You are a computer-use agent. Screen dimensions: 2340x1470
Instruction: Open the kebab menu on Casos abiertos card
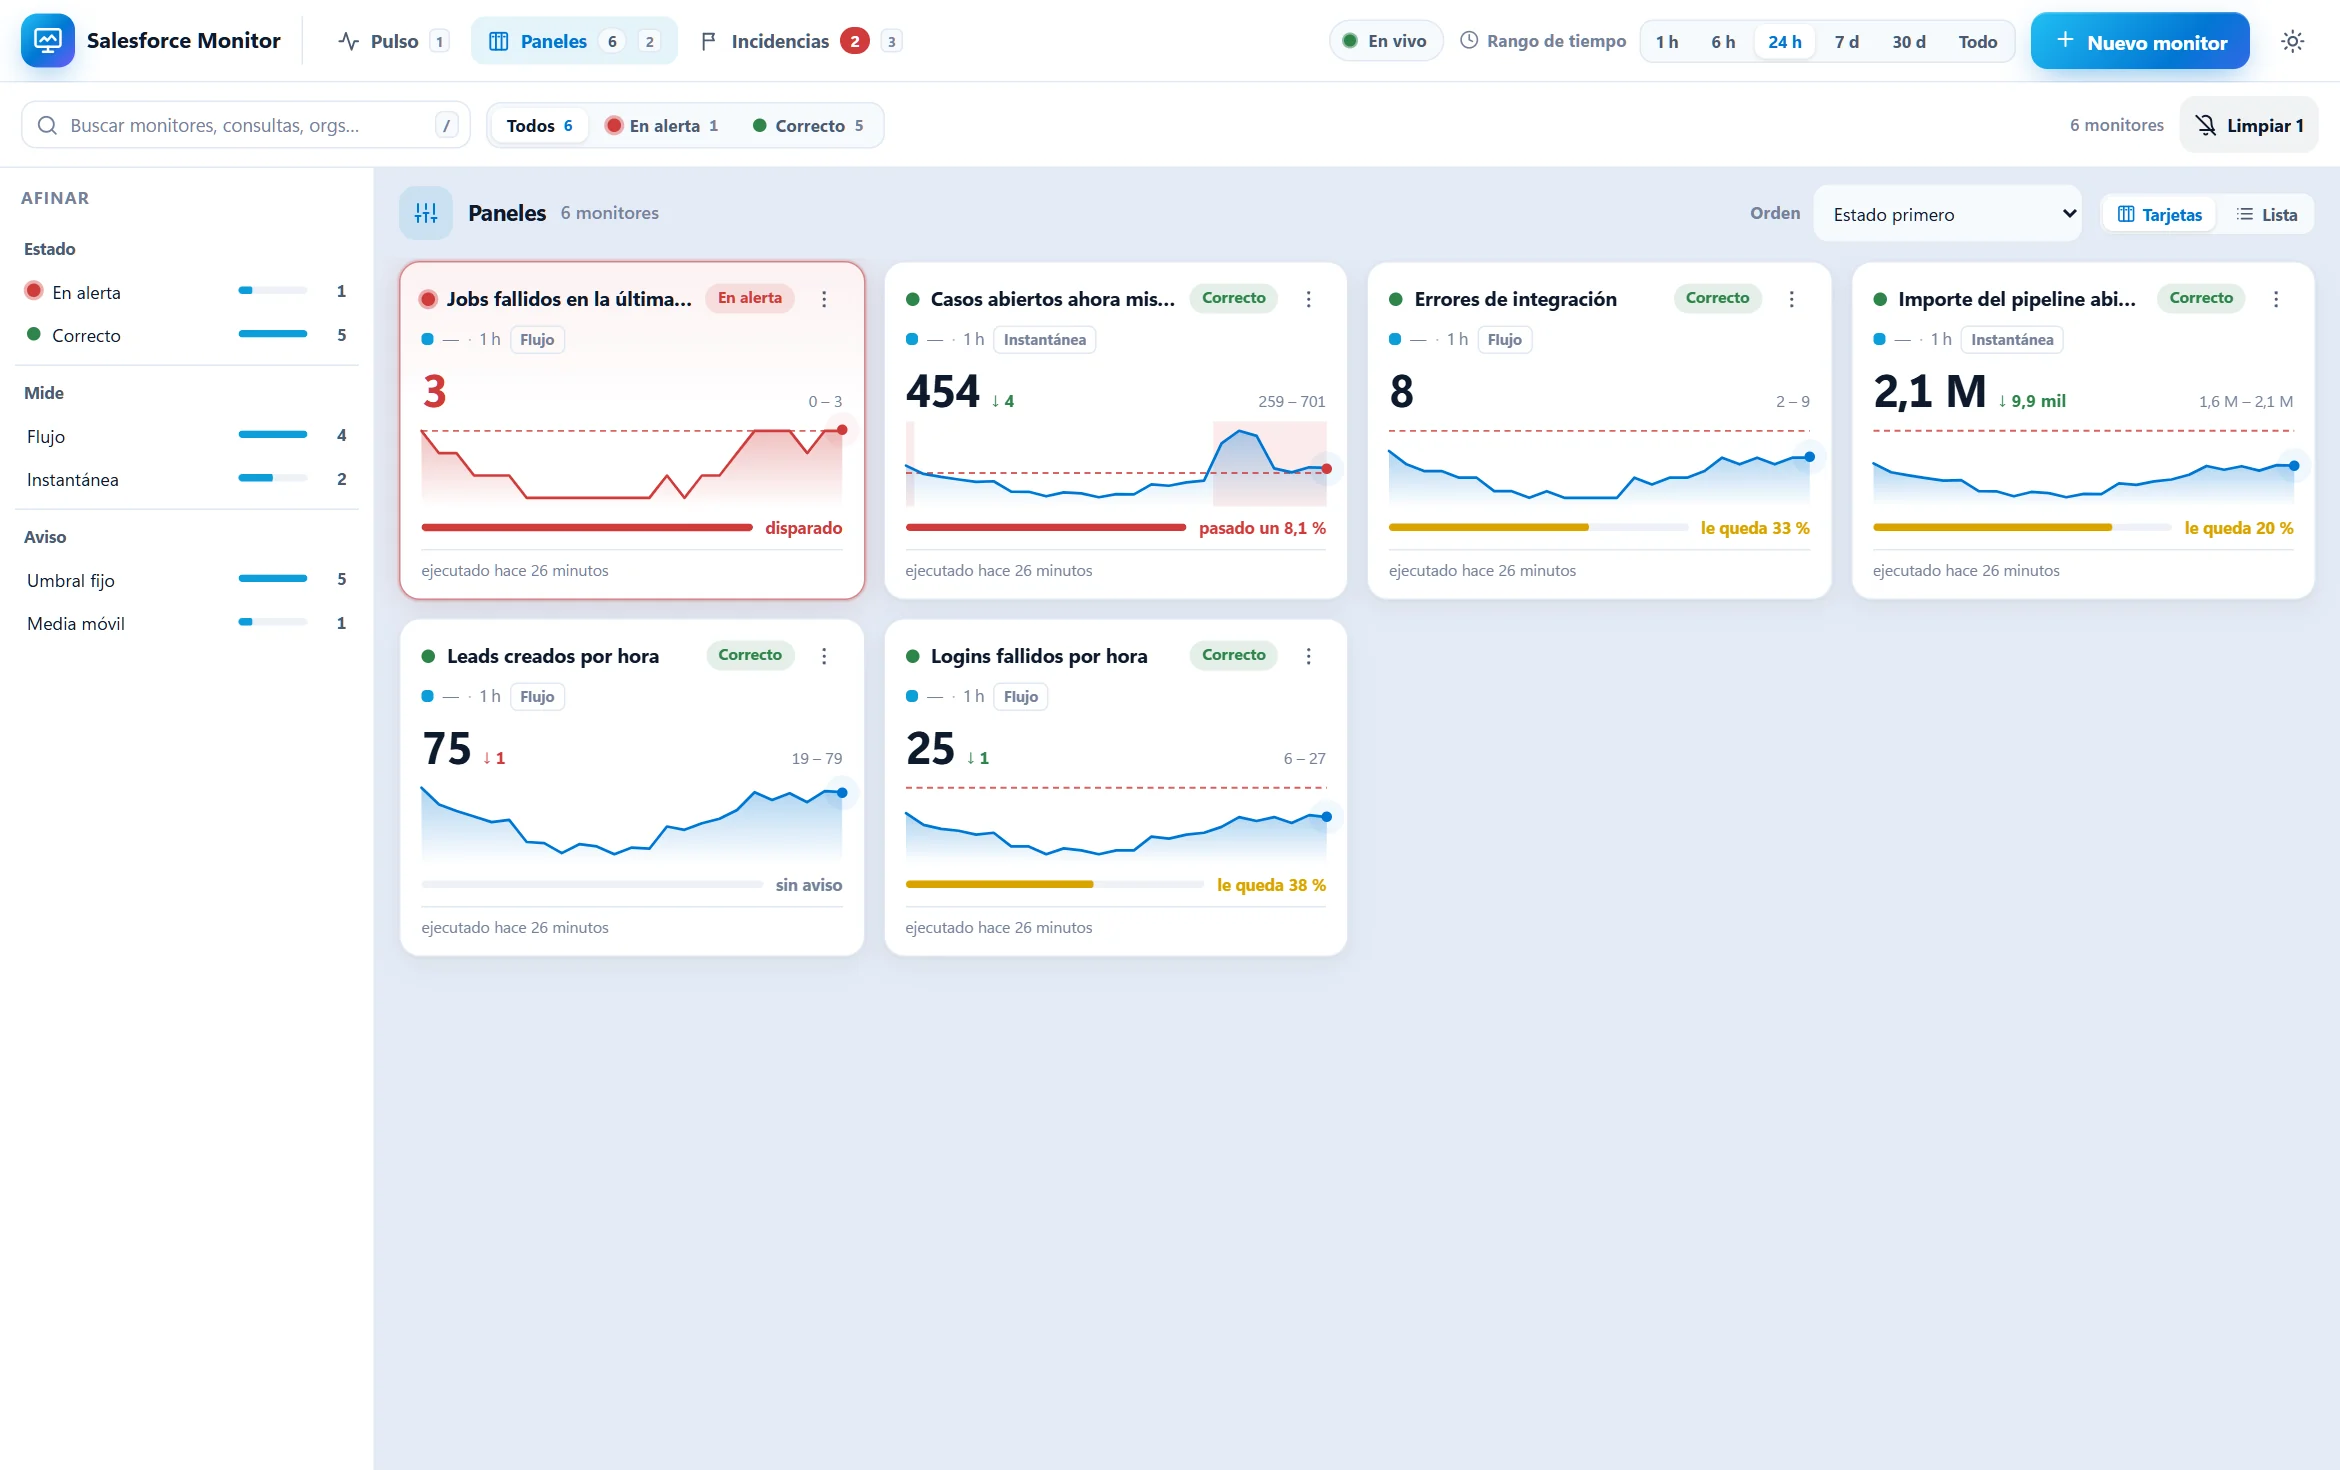pyautogui.click(x=1308, y=299)
